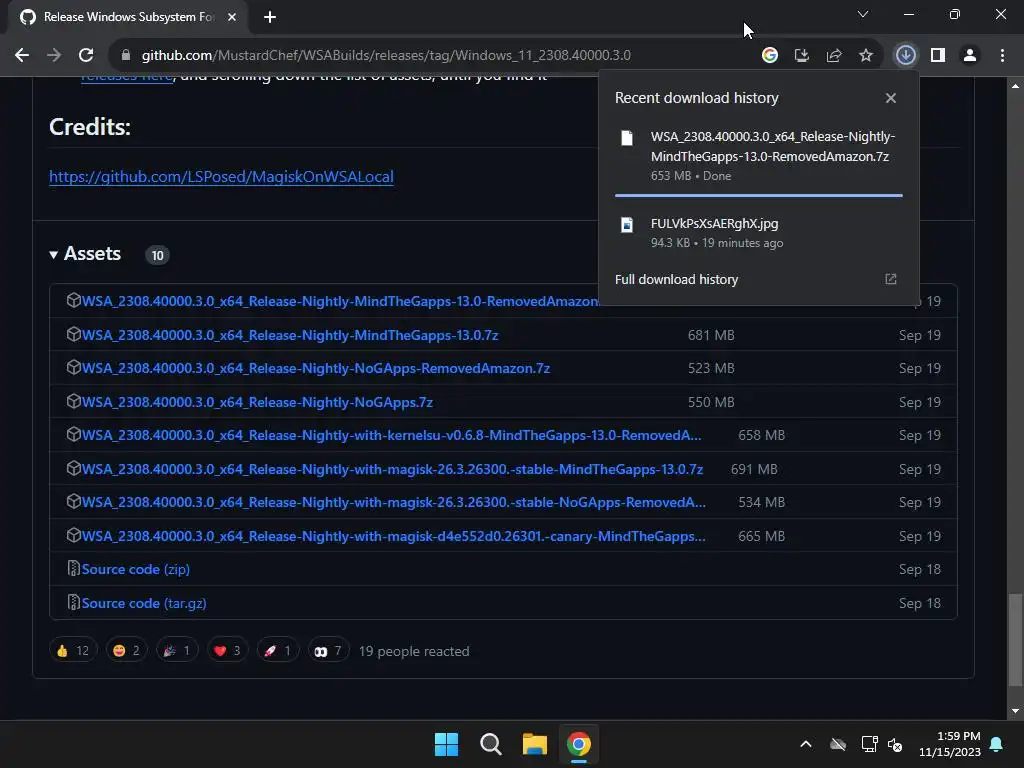Open Google icon in address bar
1024x768 pixels.
770,56
